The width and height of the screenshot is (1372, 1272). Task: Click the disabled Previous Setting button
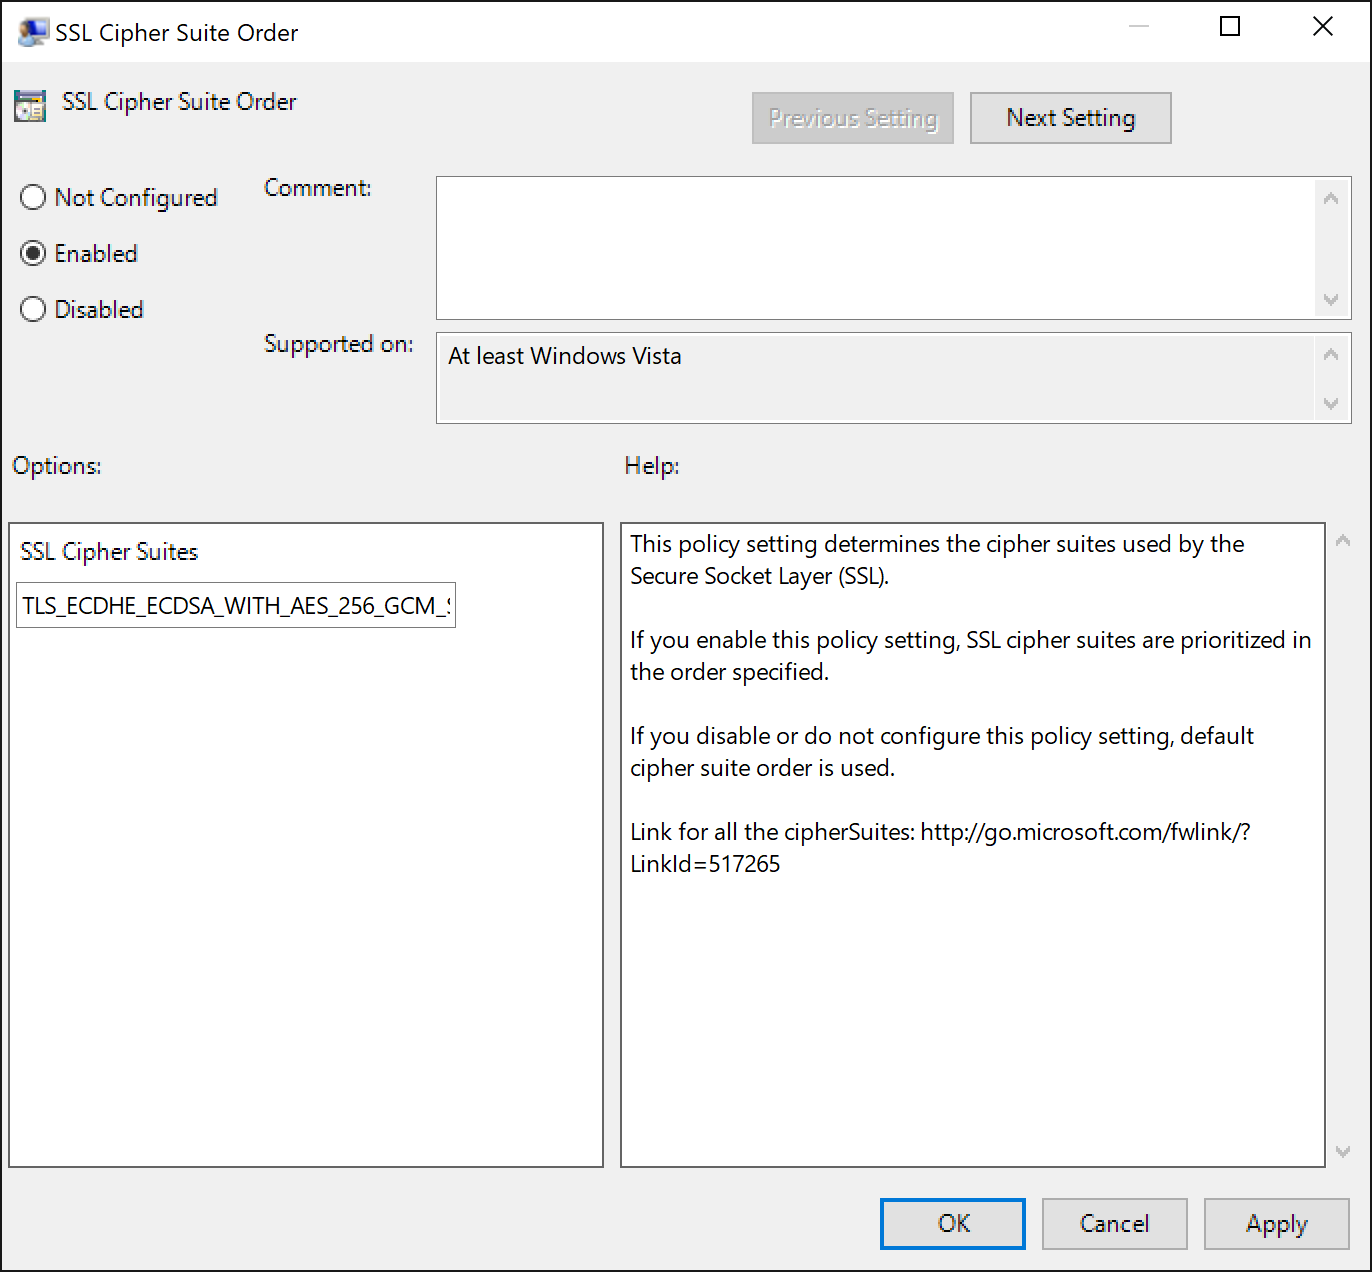pyautogui.click(x=852, y=117)
